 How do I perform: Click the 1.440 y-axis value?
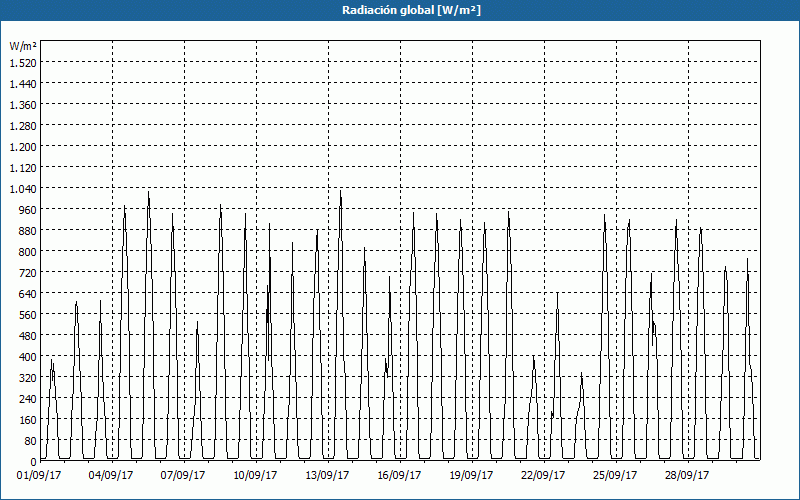23,83
